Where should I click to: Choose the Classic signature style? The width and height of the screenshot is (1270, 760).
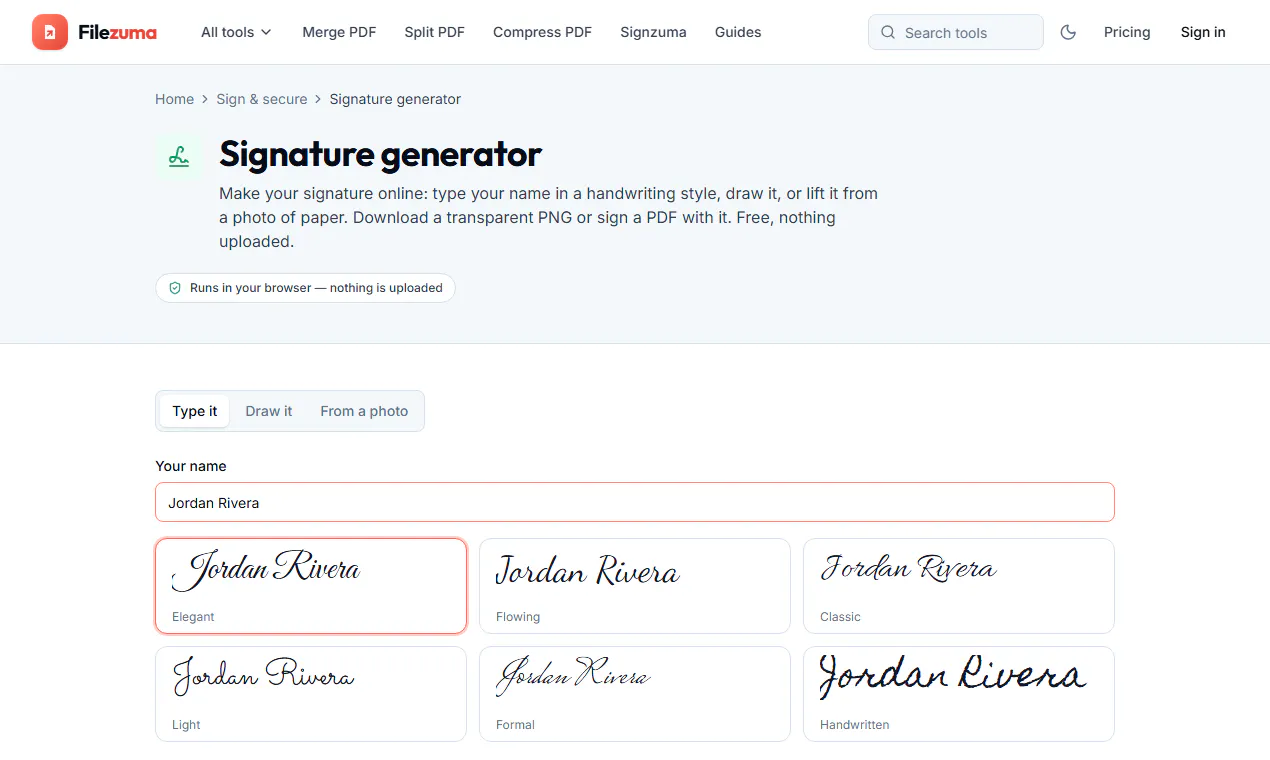coord(959,586)
